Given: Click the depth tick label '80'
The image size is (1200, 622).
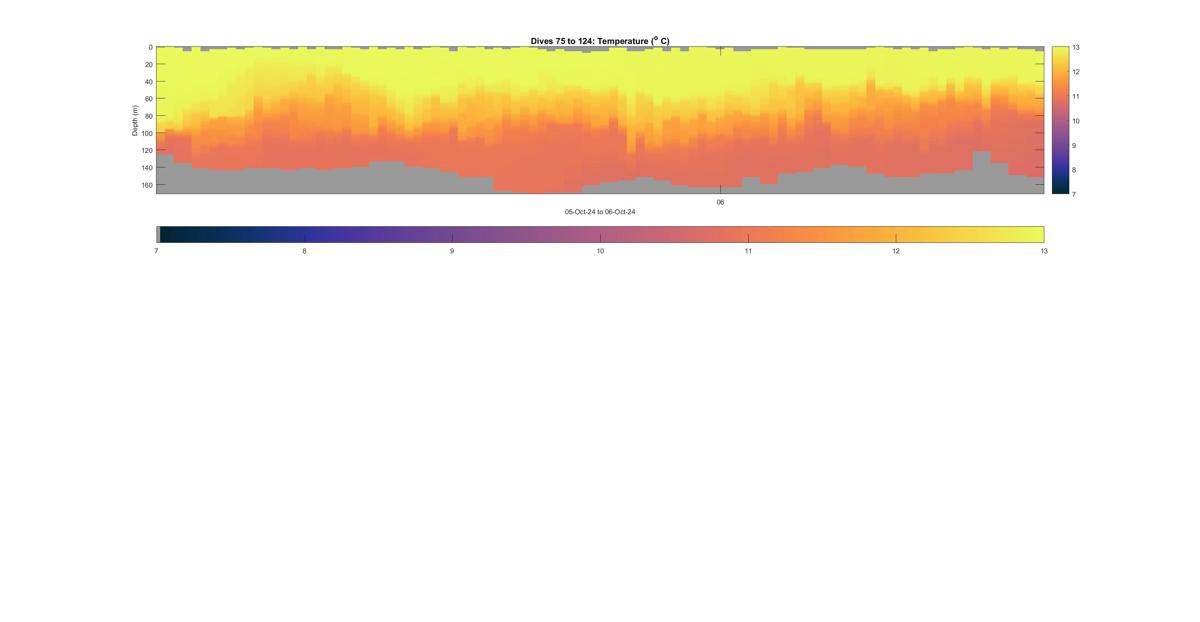Looking at the screenshot, I should 148,116.
